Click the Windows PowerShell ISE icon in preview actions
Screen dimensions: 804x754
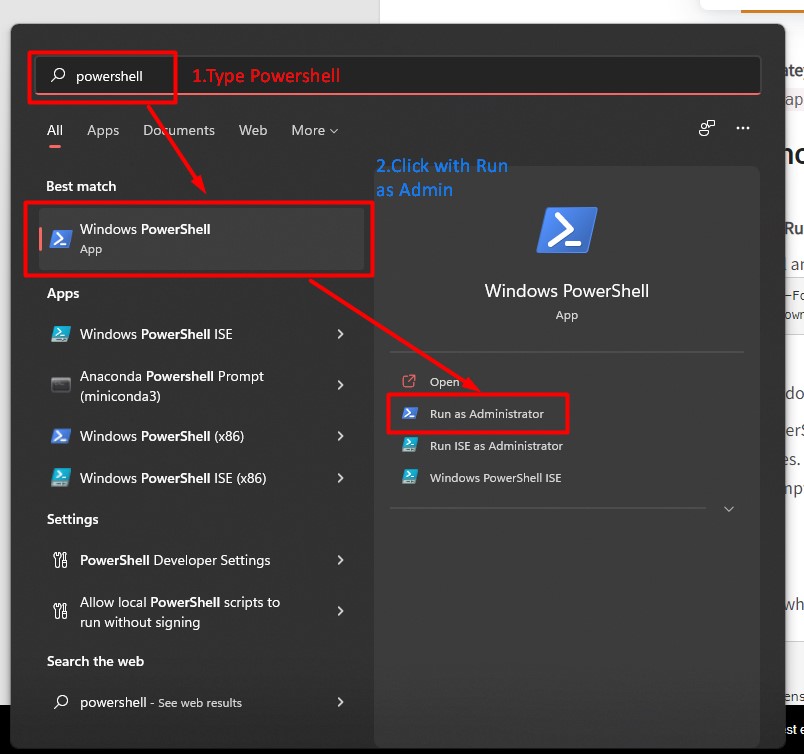[x=409, y=477]
